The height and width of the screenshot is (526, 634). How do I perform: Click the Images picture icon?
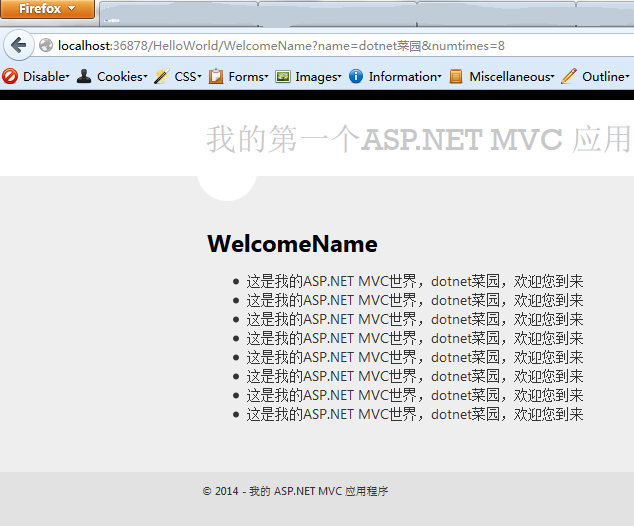tap(283, 76)
